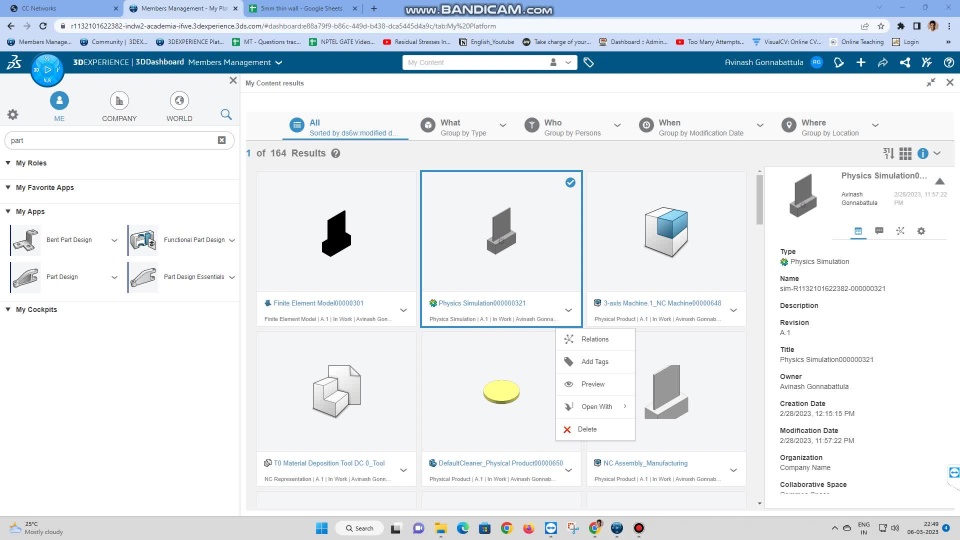Open File Explorer from taskbar
Screen dimensions: 960x540
click(441, 528)
